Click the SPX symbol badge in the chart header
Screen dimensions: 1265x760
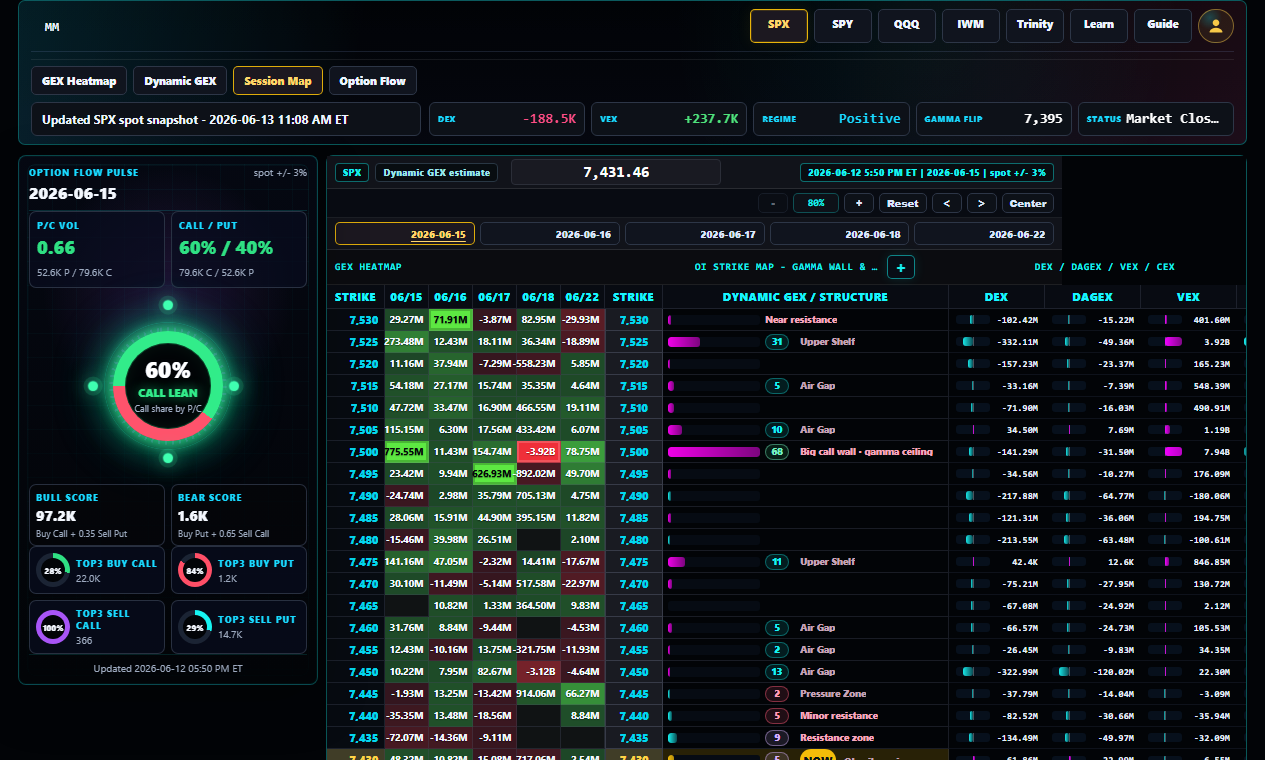pos(352,172)
